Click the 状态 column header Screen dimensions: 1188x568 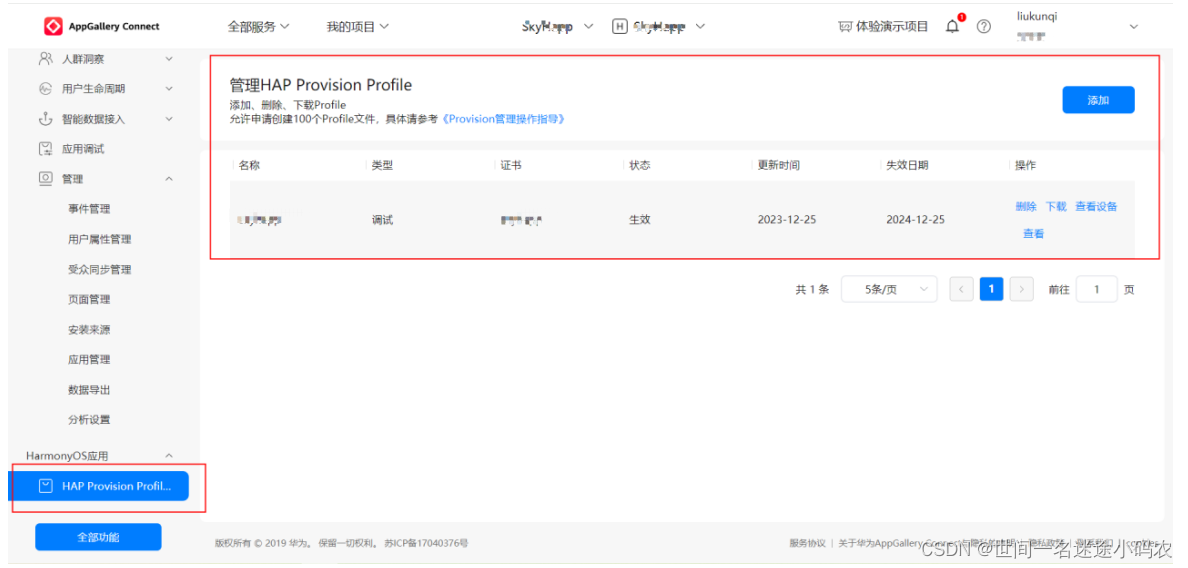click(639, 165)
